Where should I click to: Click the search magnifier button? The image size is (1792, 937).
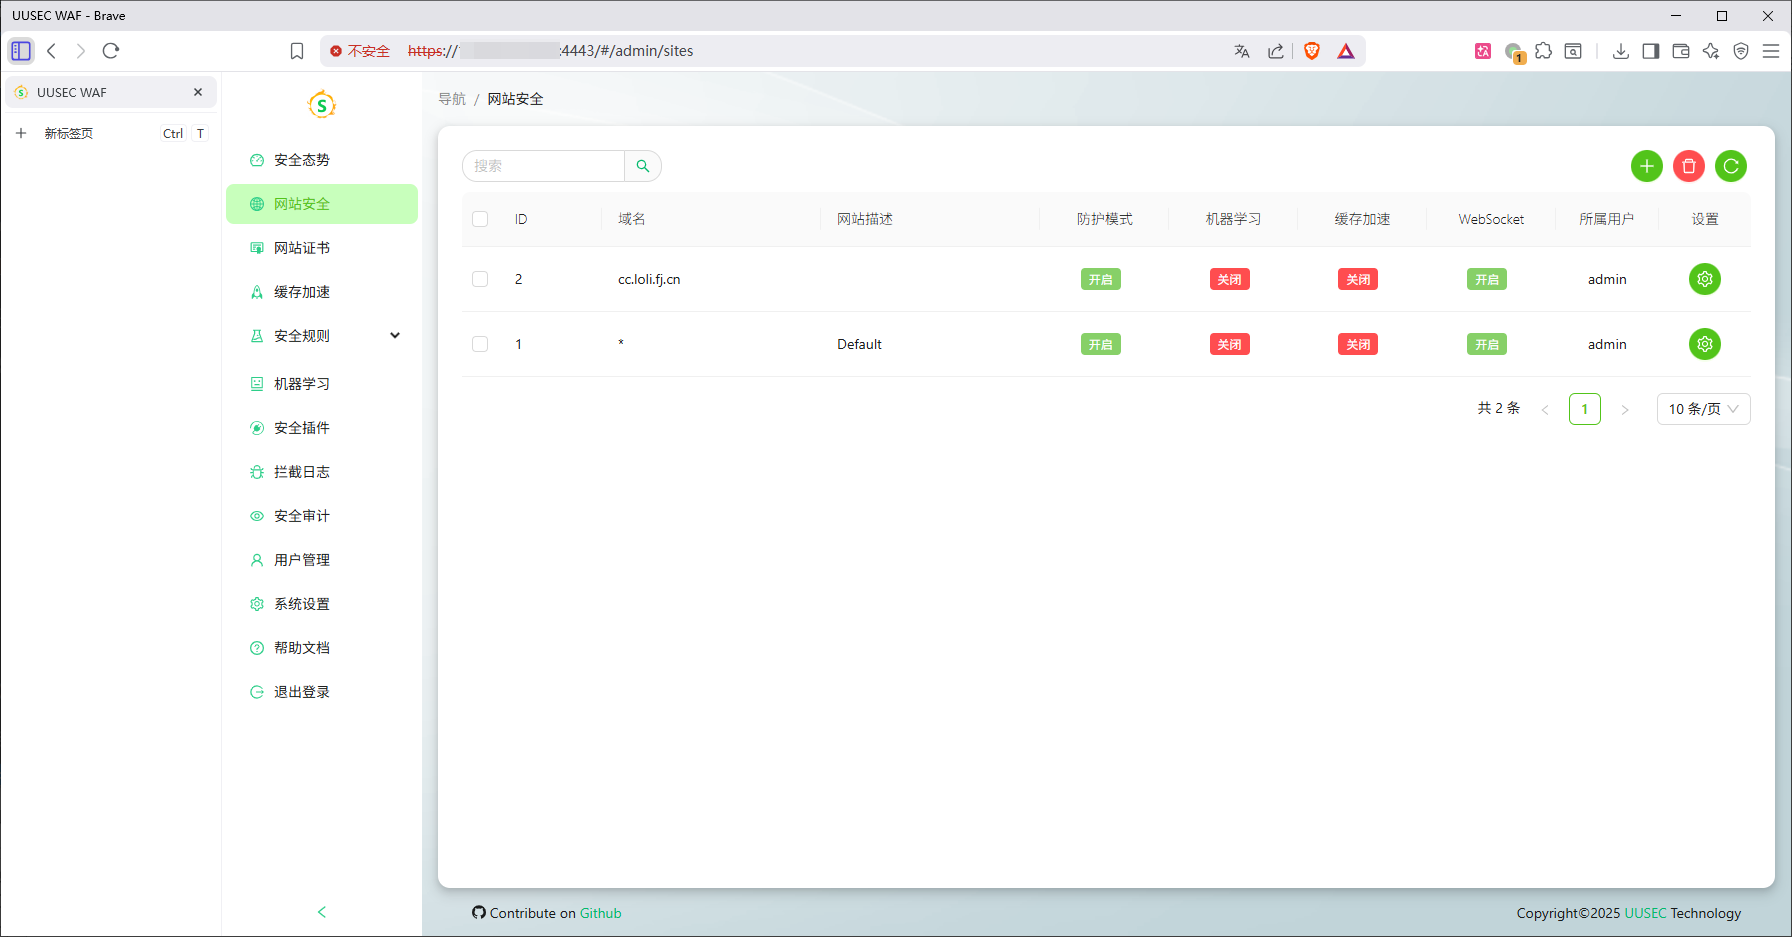pos(643,166)
